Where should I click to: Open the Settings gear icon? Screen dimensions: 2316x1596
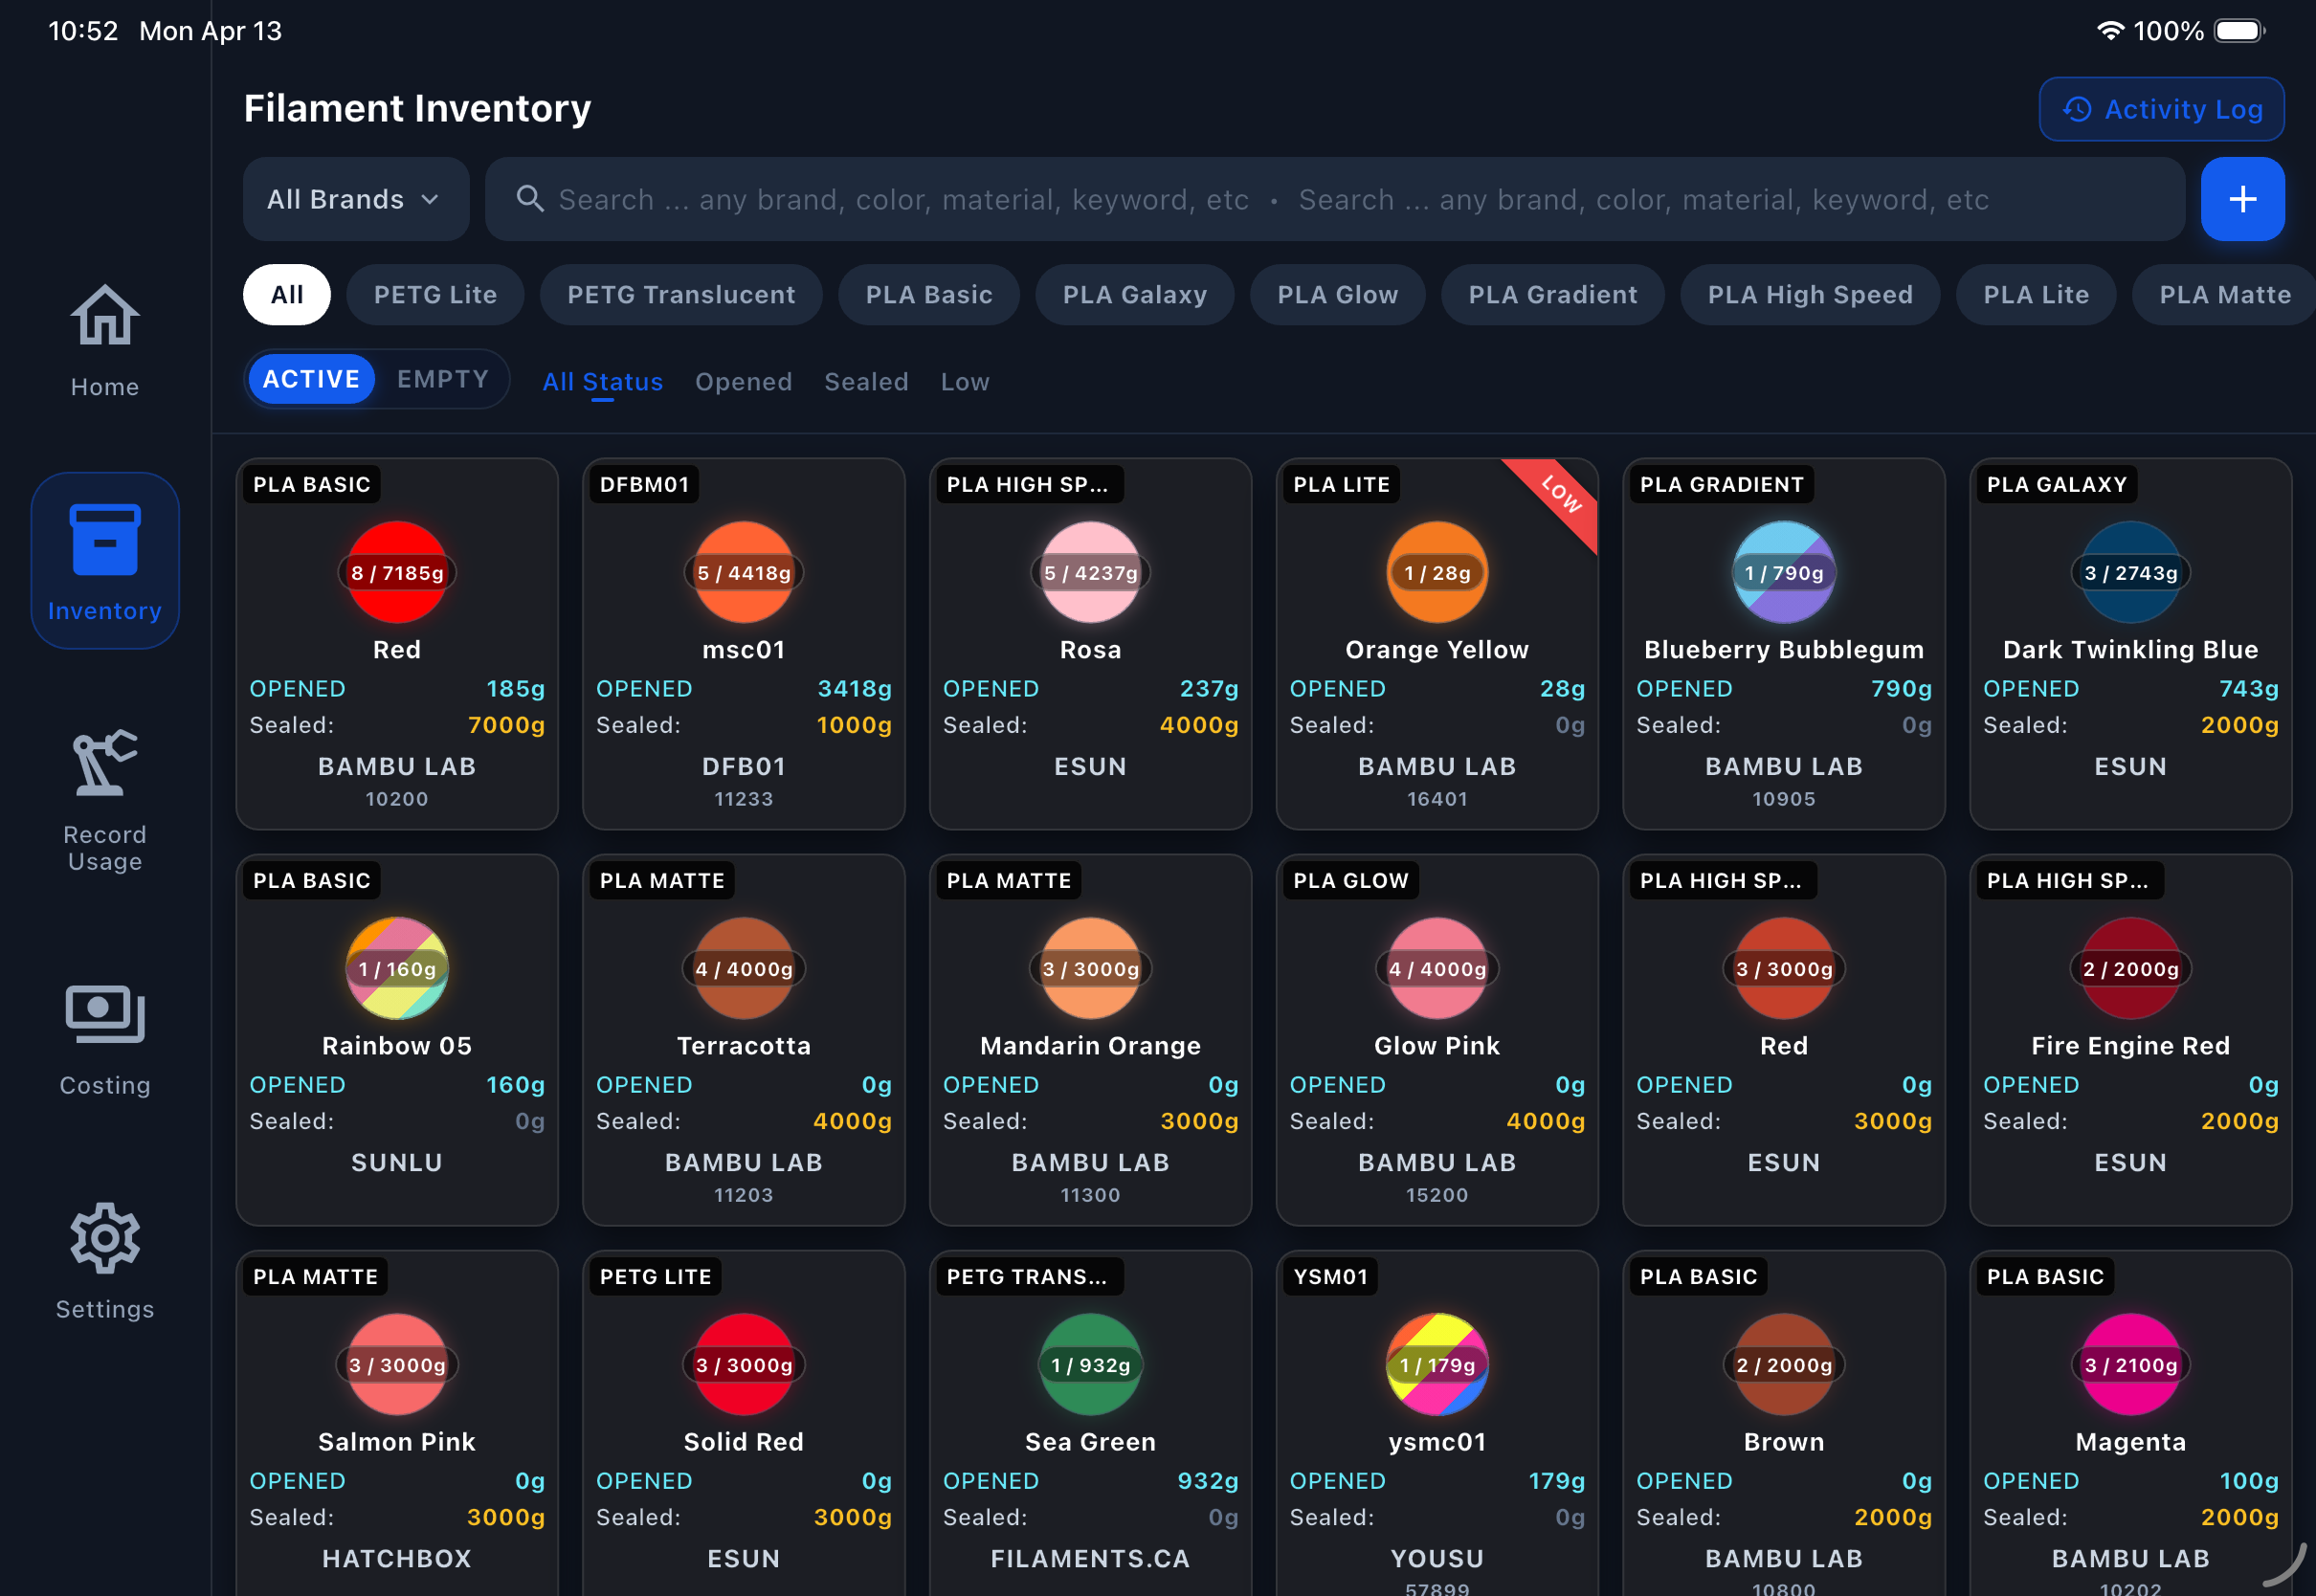point(104,1238)
